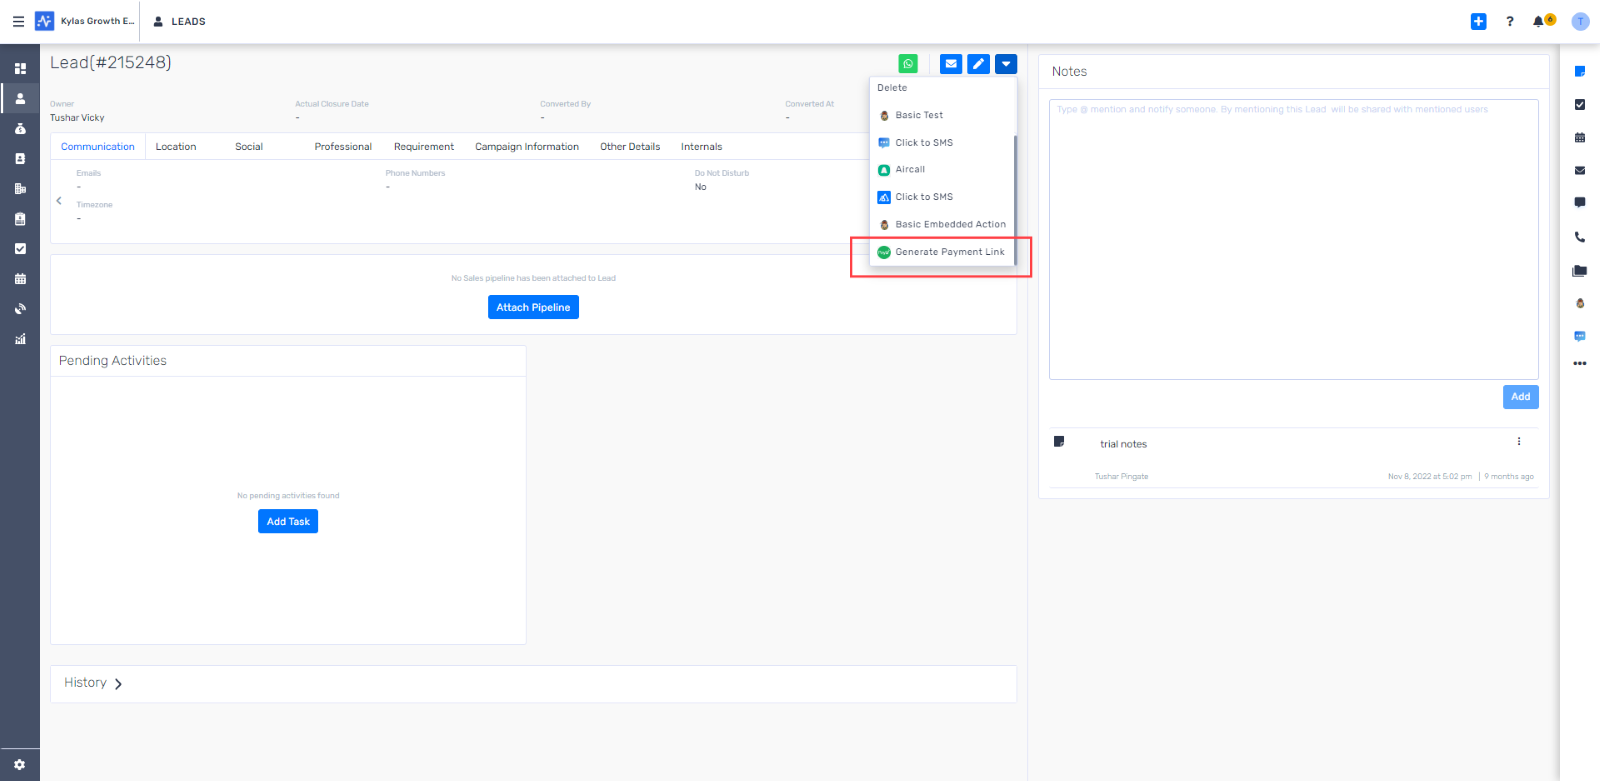Choose Delete from the actions menu
The height and width of the screenshot is (781, 1600).
click(892, 88)
